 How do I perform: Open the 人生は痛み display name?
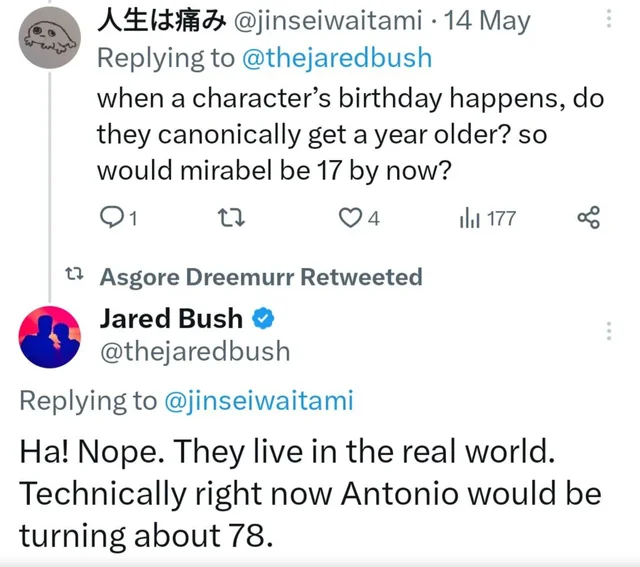(162, 22)
